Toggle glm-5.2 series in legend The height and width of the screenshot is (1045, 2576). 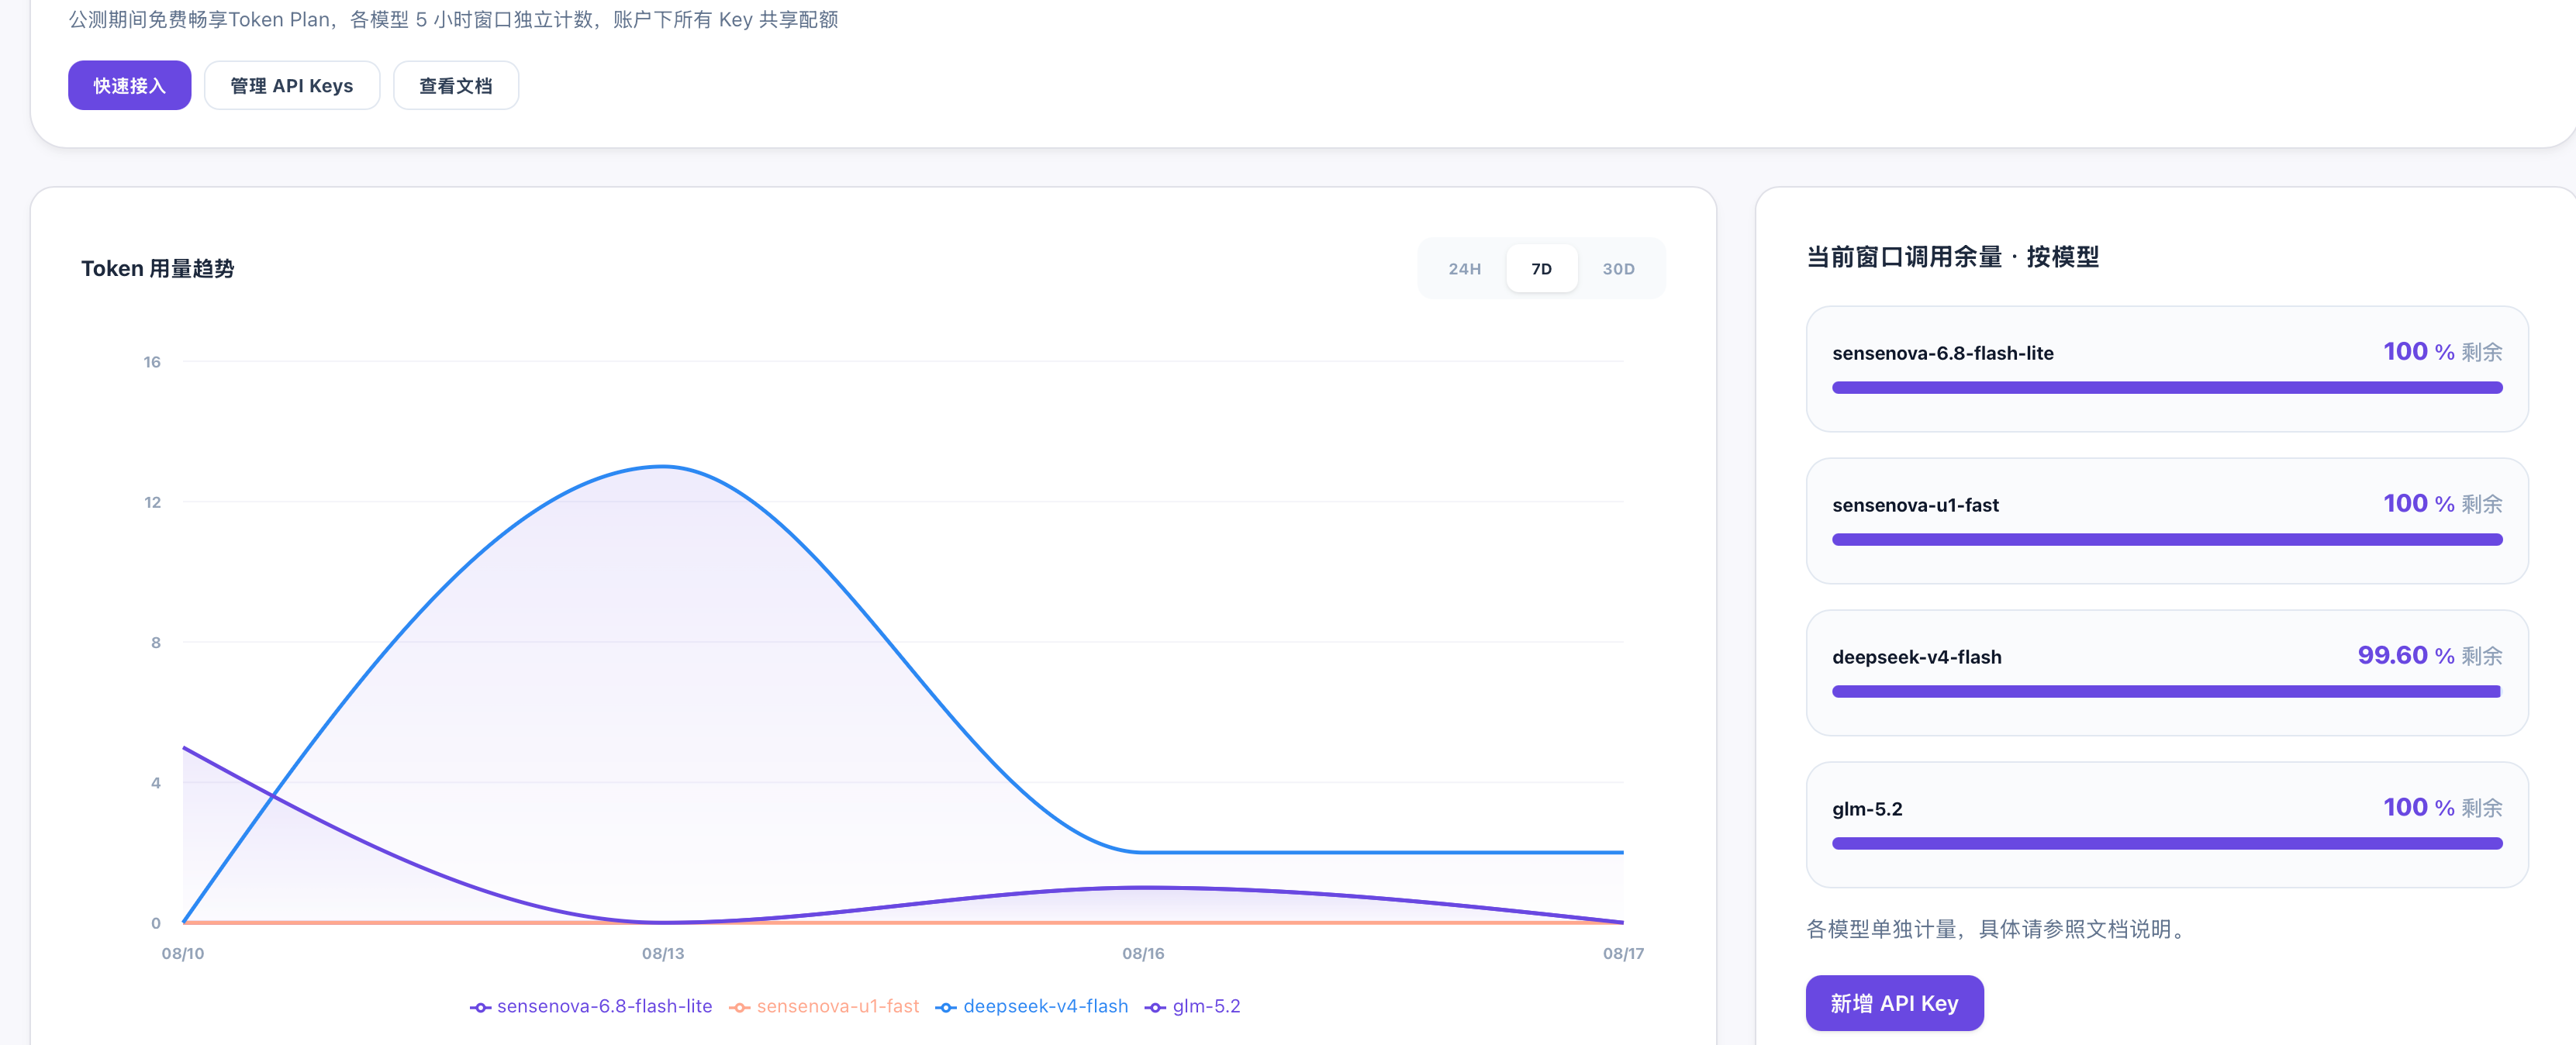(x=1193, y=1006)
